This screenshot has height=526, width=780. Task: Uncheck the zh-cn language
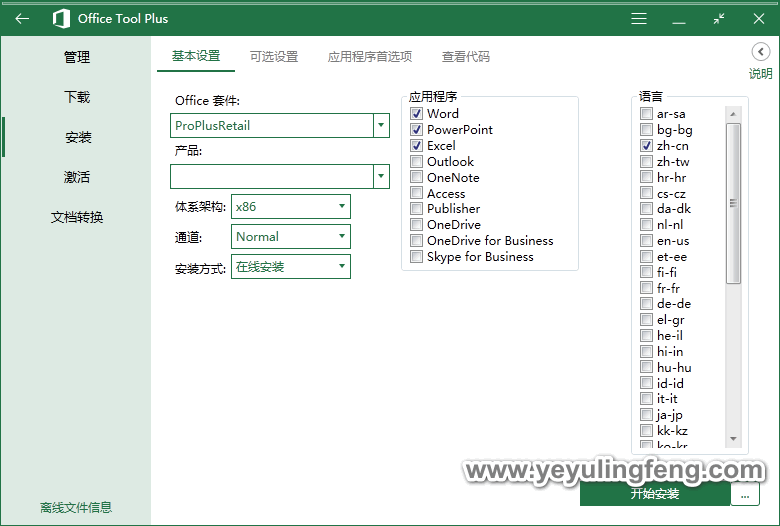coord(646,146)
